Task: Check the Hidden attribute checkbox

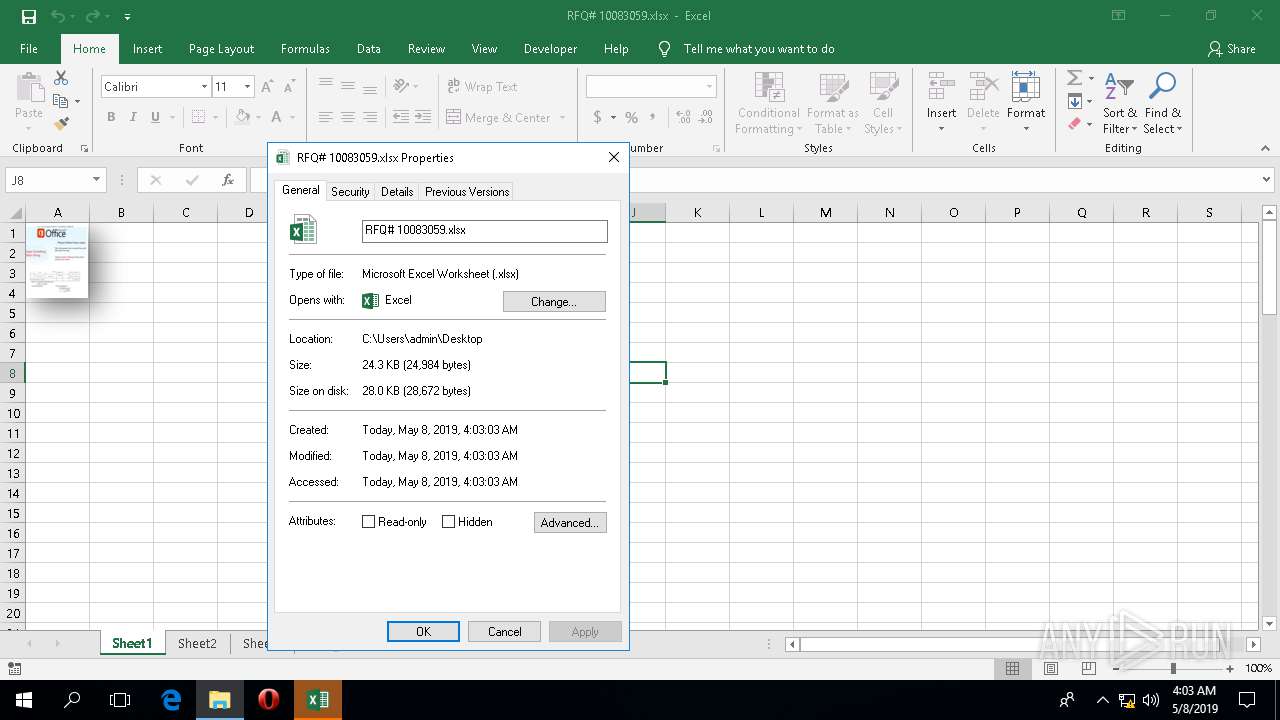Action: [x=448, y=522]
